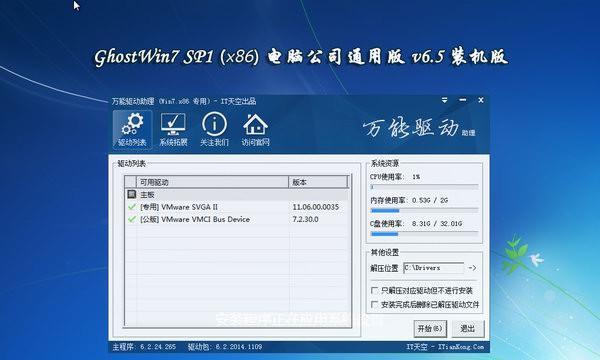Click the 开始 start button

[430, 329]
